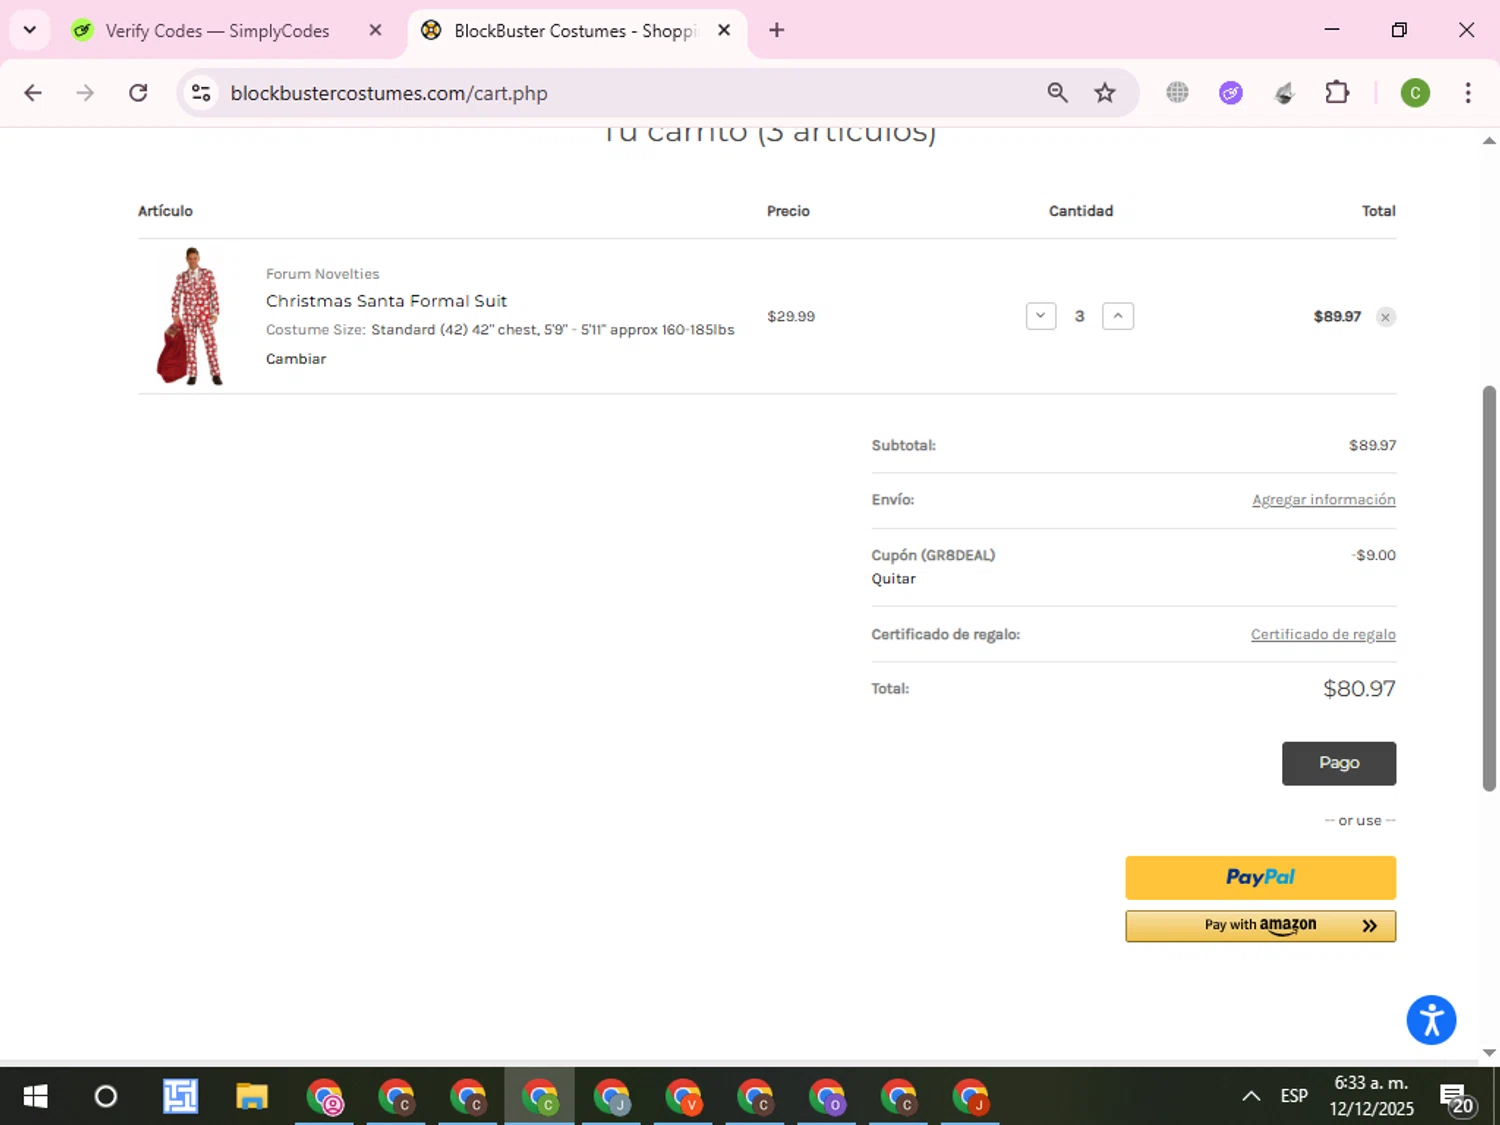Click the ESP language indicator
Image resolution: width=1500 pixels, height=1125 pixels.
coord(1294,1096)
